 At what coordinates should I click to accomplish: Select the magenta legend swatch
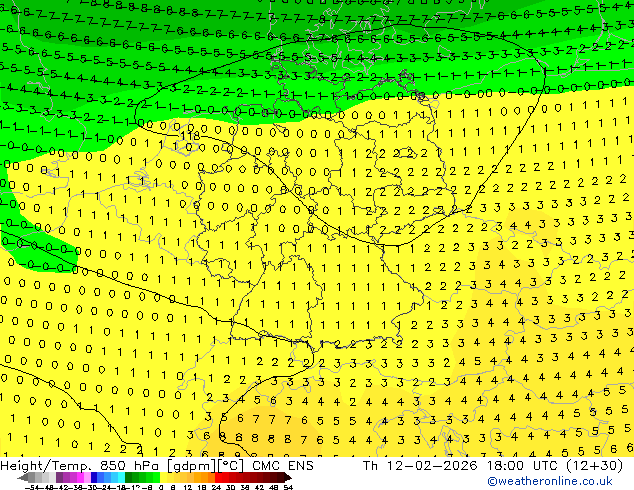pos(80,477)
